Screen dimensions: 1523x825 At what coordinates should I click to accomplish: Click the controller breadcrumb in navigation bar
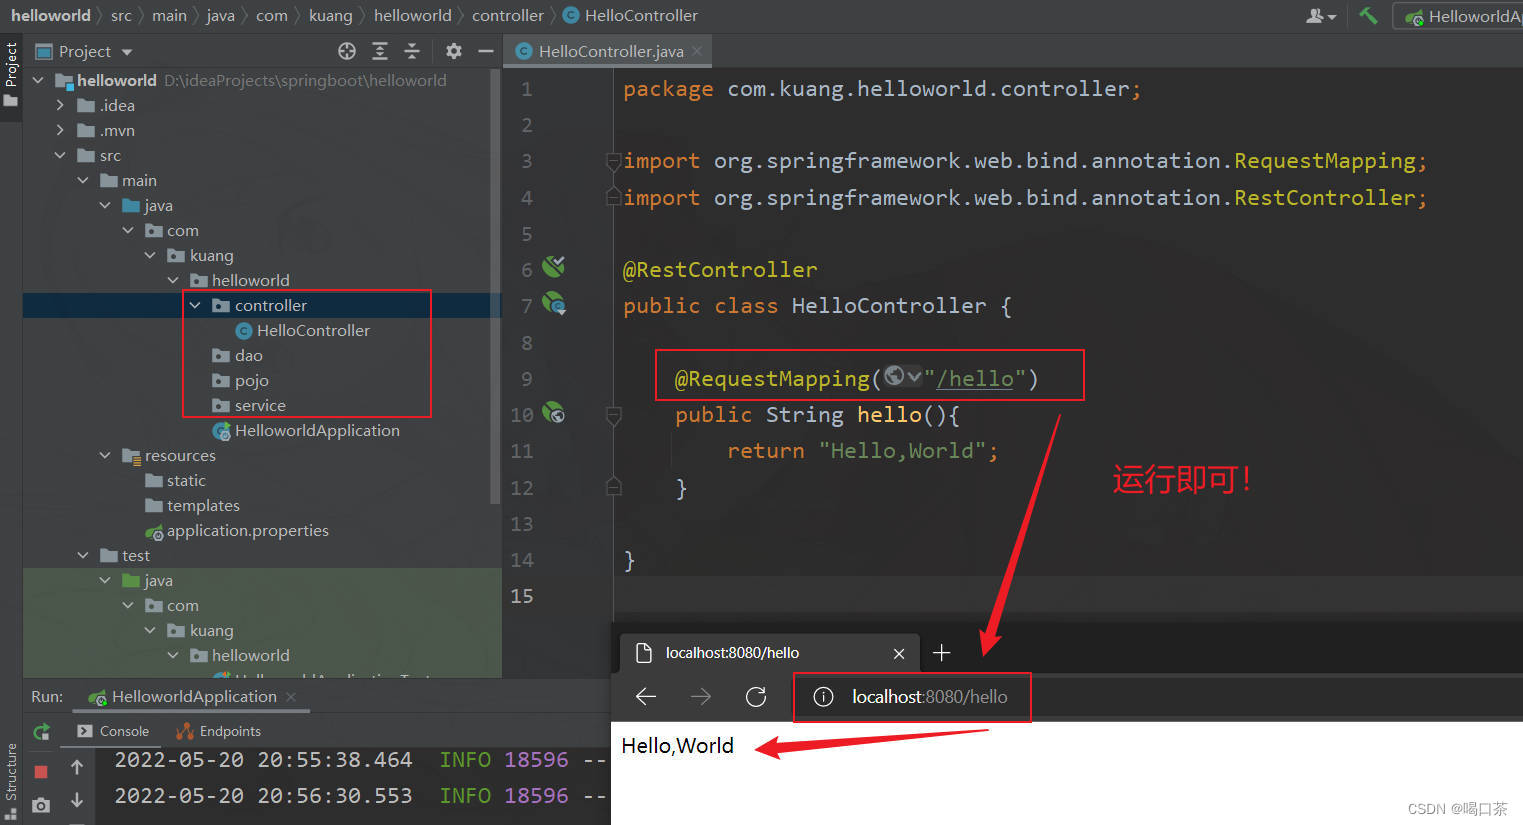508,15
